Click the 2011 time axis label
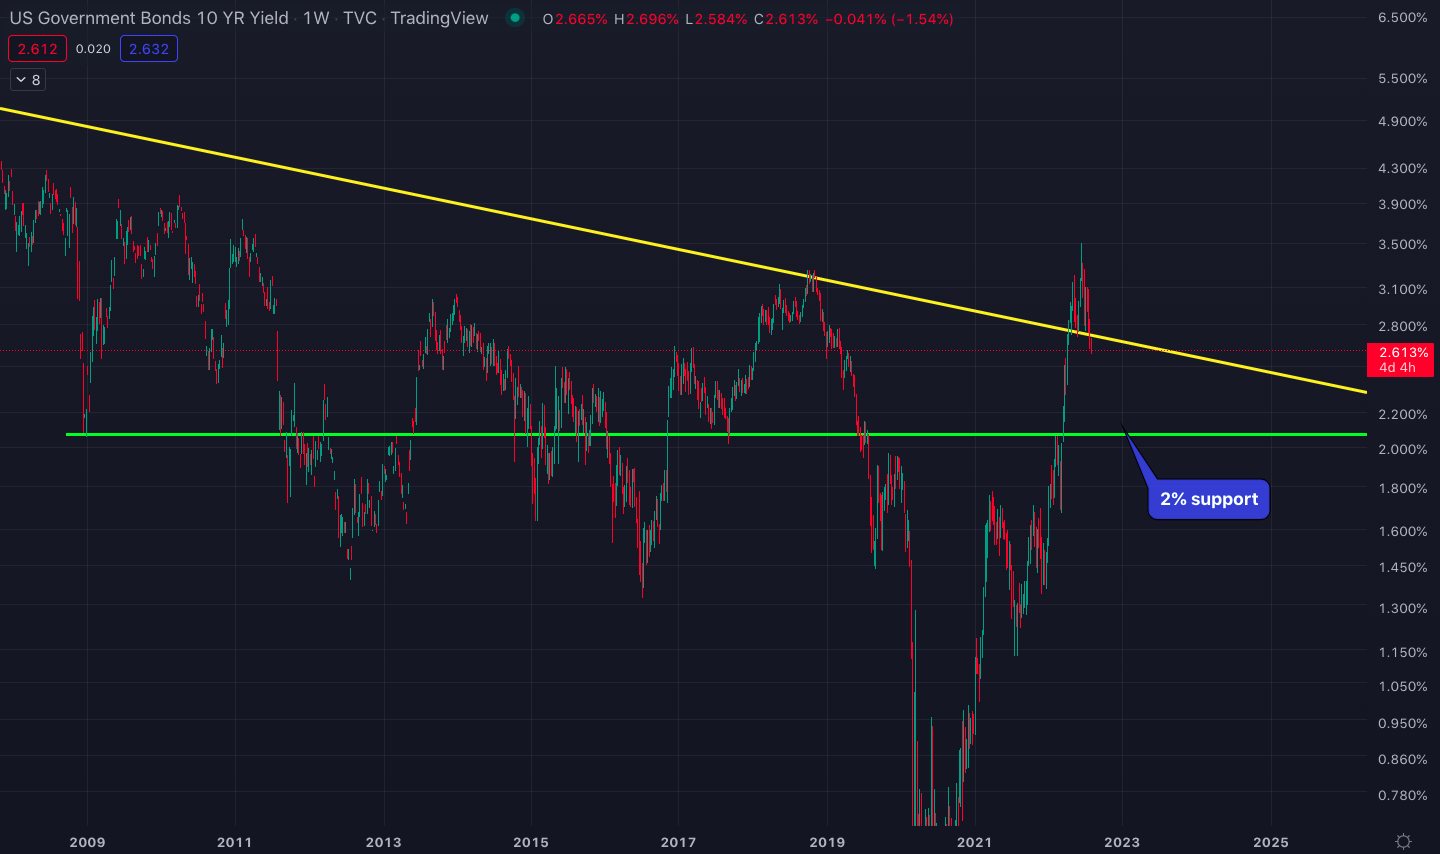Viewport: 1440px width, 854px height. tap(235, 842)
